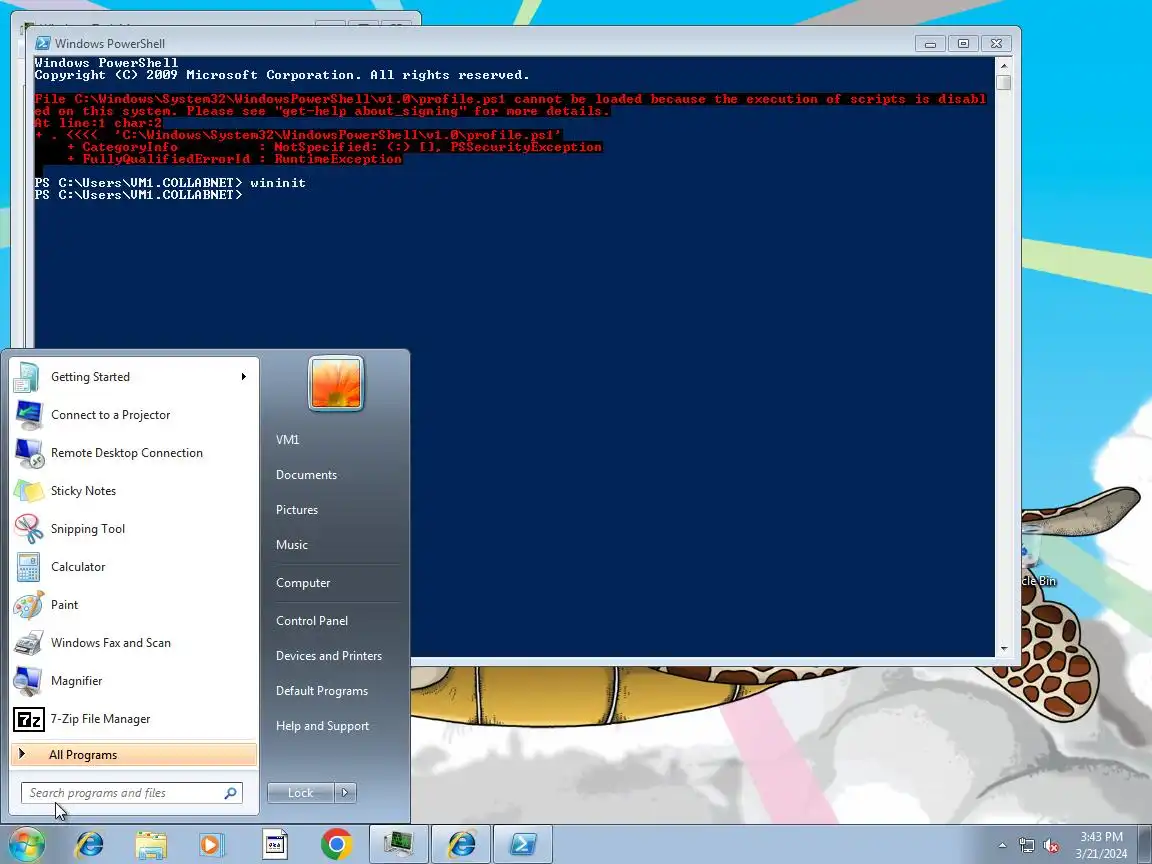Screen dimensions: 1152x864
Task: Open Windows Explorer folder taskbar icon
Action: coord(151,845)
